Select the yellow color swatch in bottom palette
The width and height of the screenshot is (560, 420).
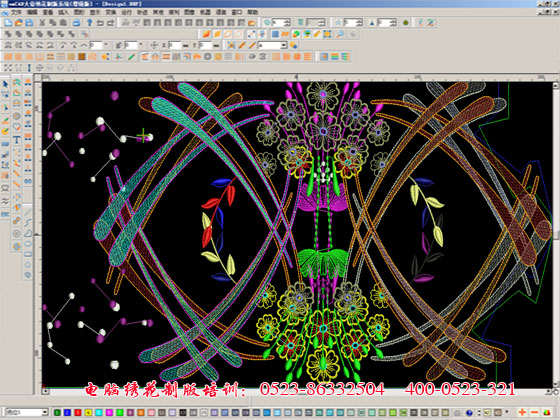coord(88,412)
